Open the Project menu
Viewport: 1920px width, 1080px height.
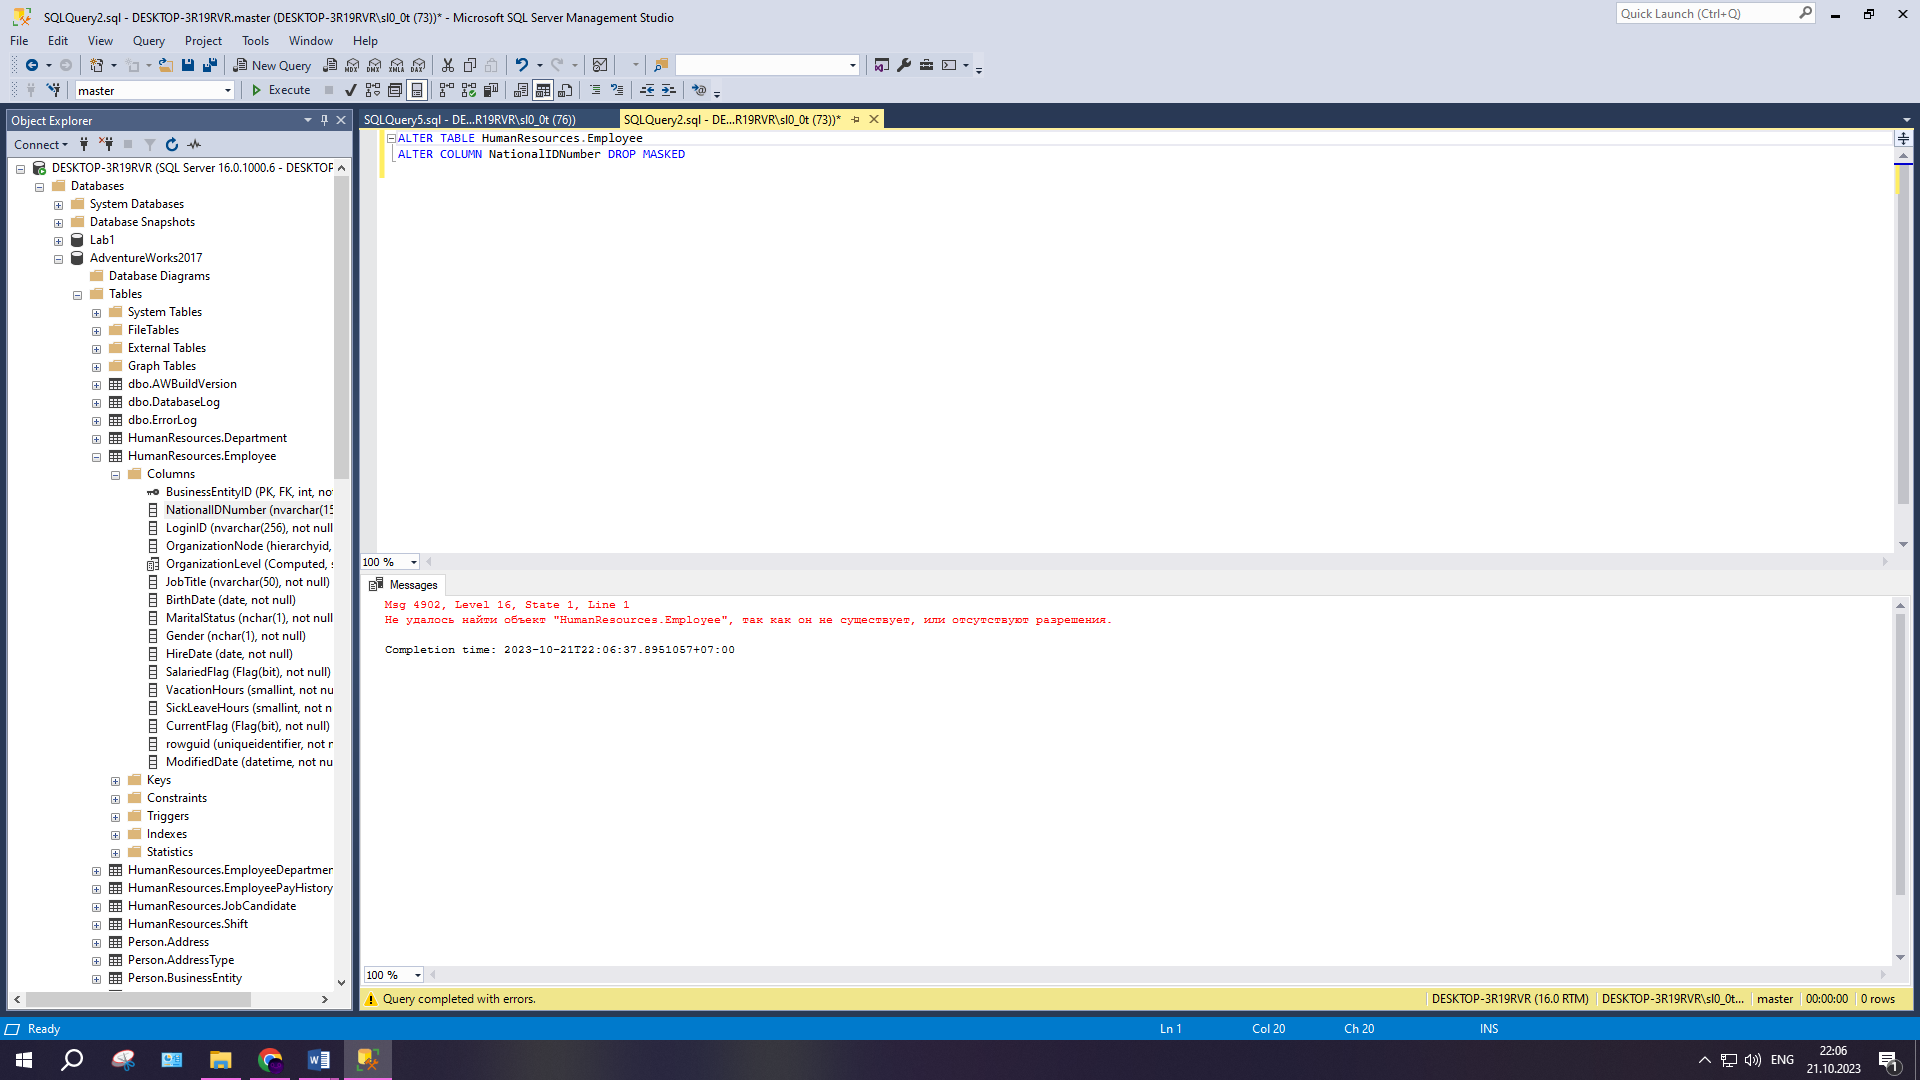pos(203,41)
